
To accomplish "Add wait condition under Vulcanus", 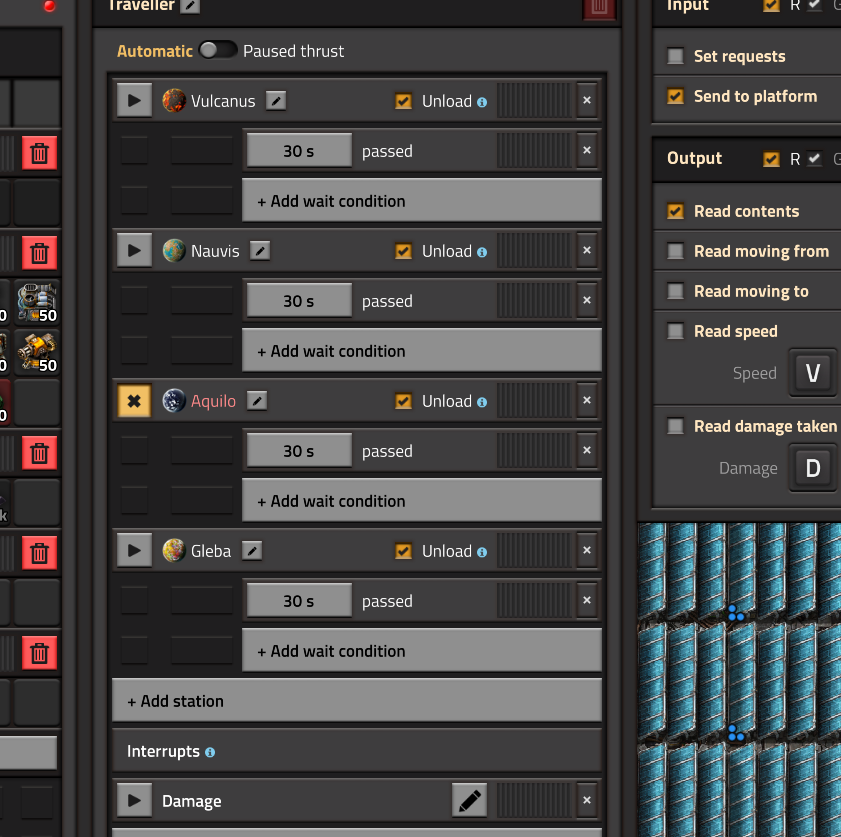I will (422, 201).
